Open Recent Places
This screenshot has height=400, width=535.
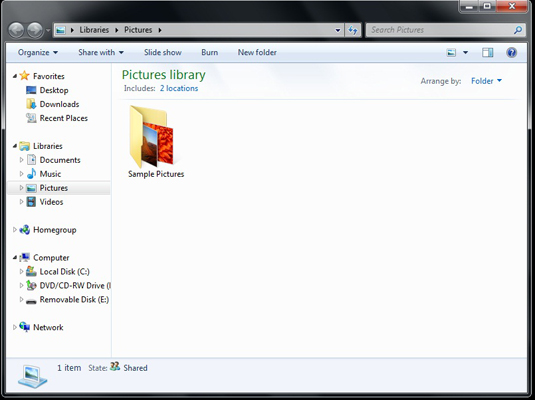coord(63,118)
